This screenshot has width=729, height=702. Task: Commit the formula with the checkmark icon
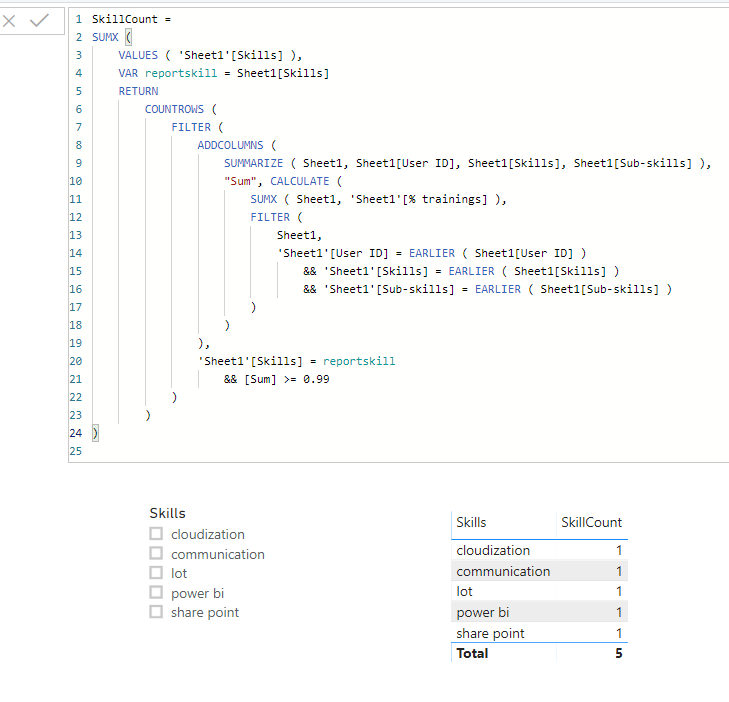point(39,20)
